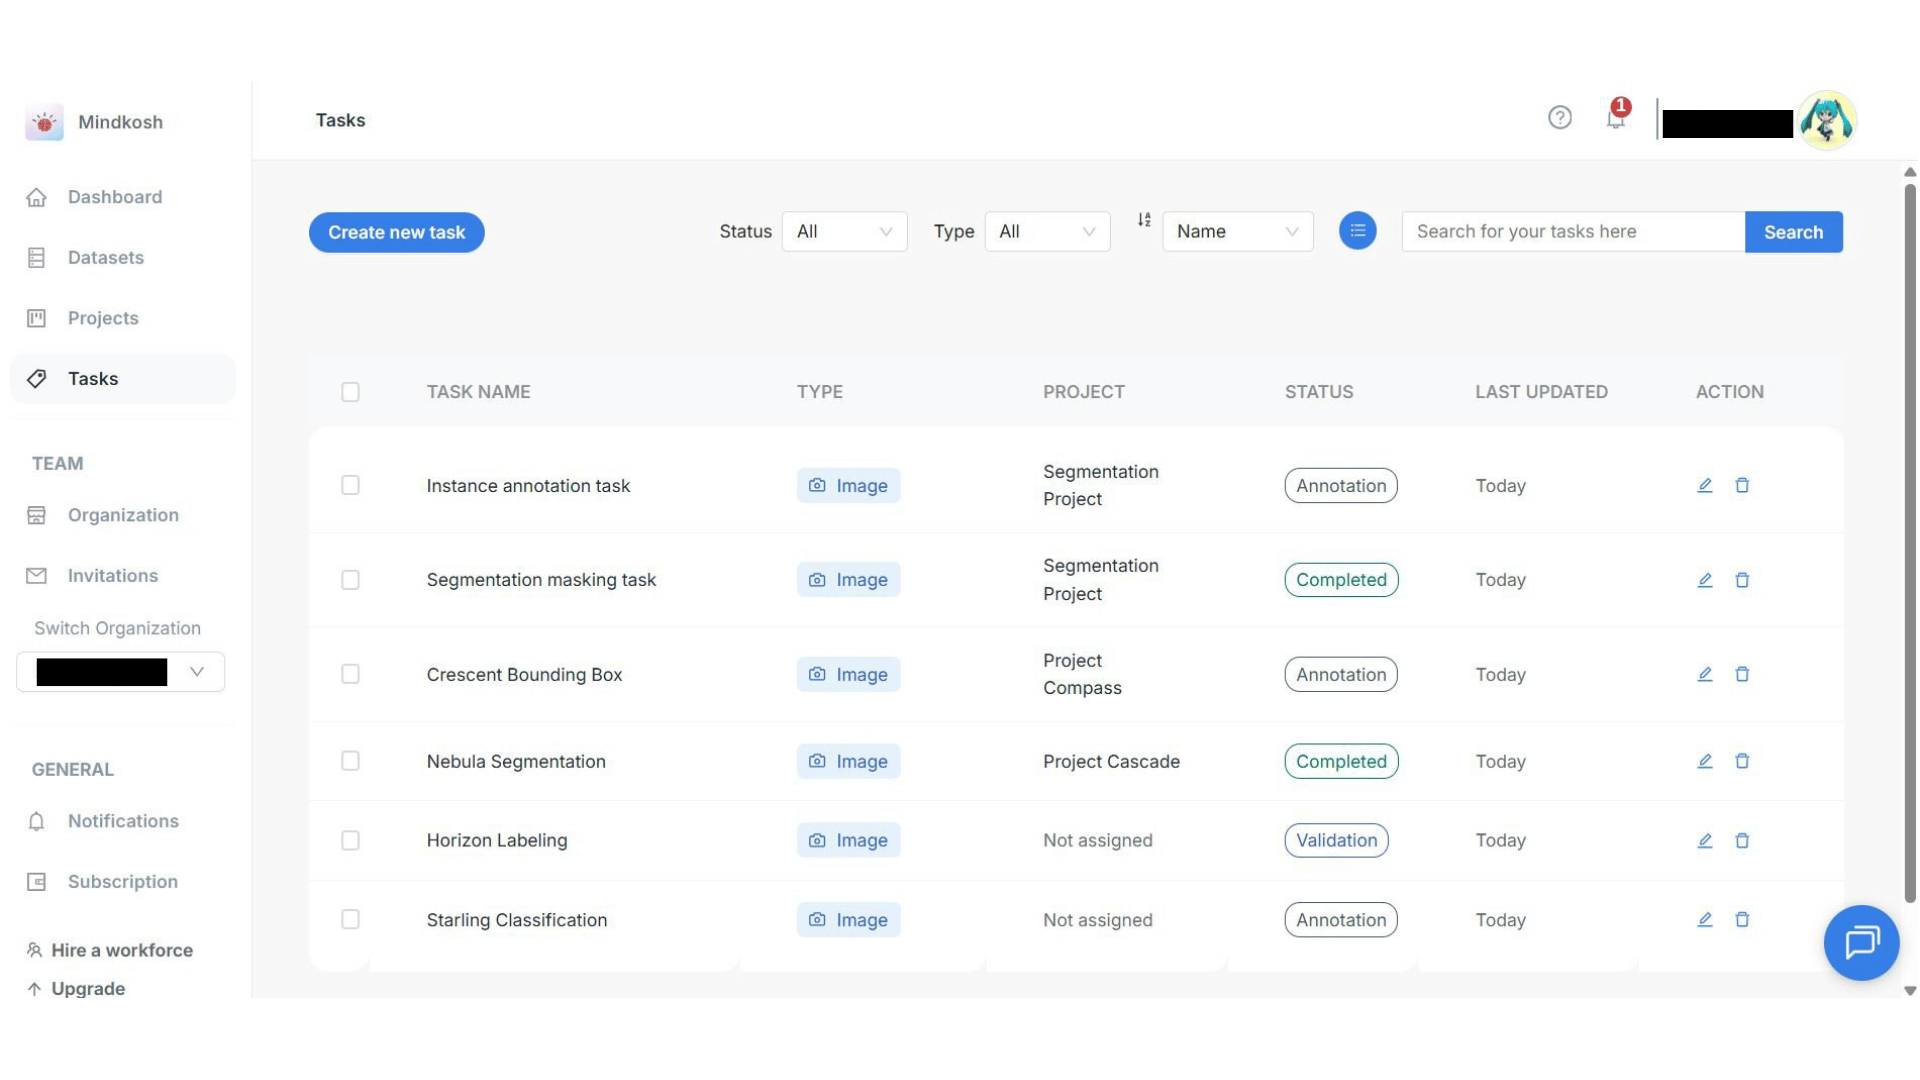Open the help icon in the top bar
Image resolution: width=1920 pixels, height=1080 pixels.
1560,118
